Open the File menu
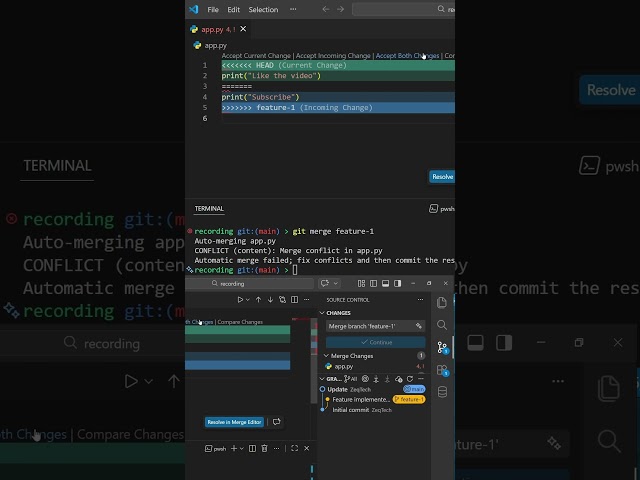640x480 pixels. pos(213,10)
